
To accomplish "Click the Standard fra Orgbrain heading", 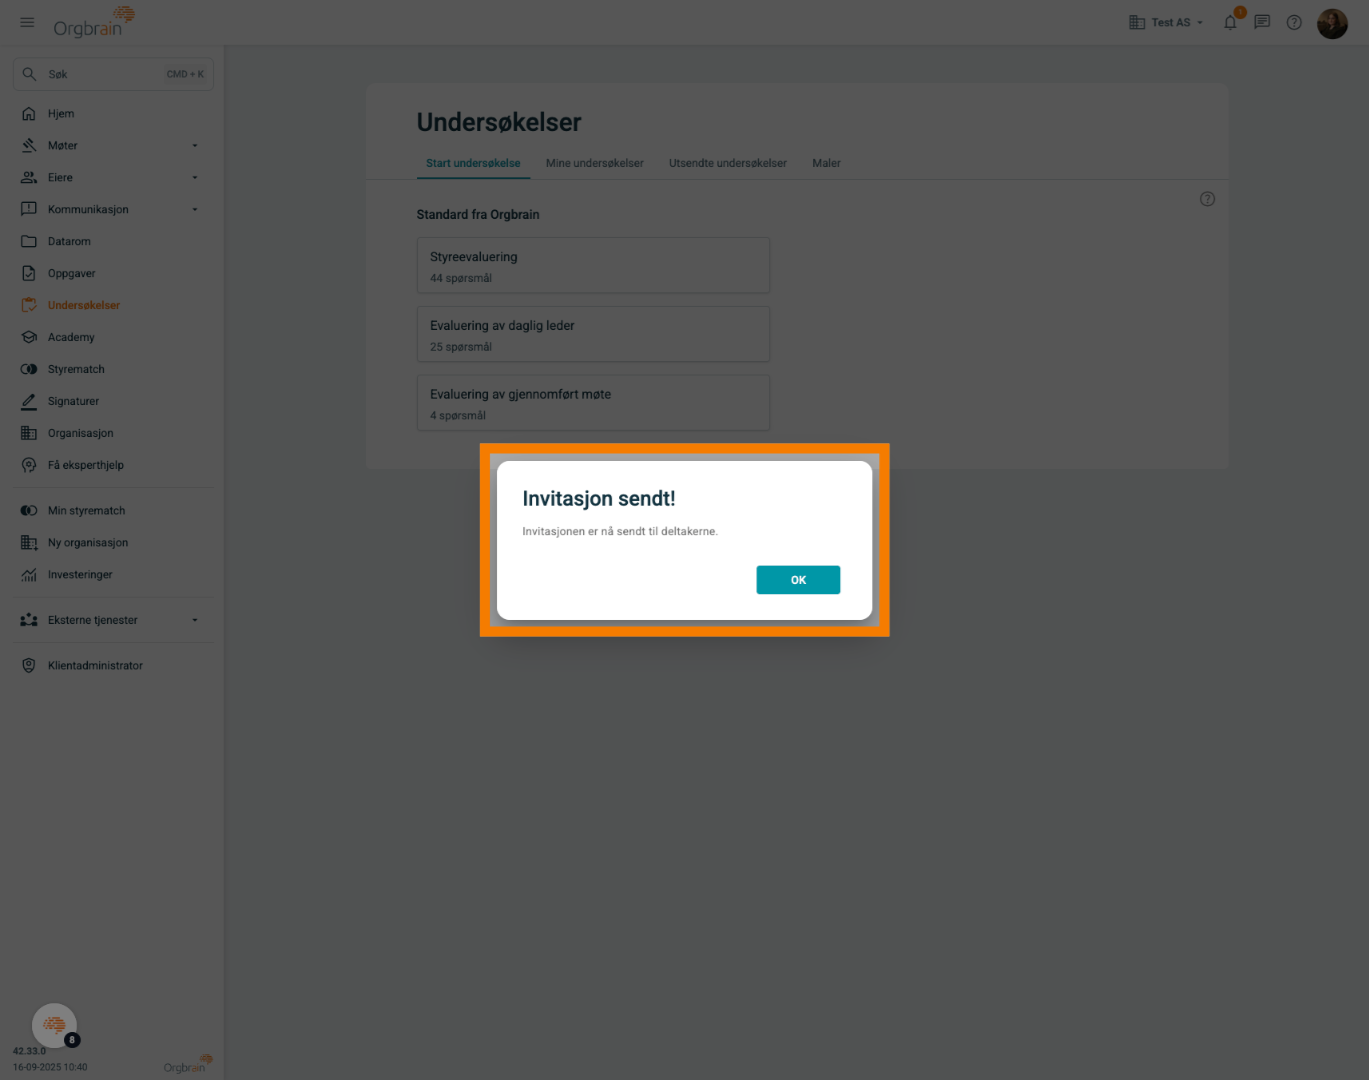I will tap(478, 215).
